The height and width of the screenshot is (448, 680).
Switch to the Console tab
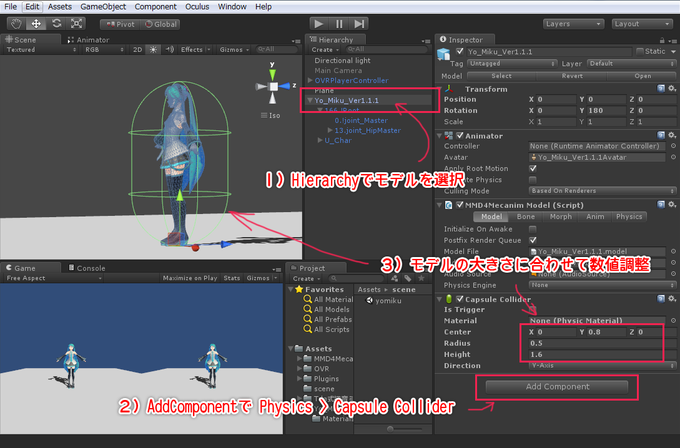pyautogui.click(x=87, y=268)
